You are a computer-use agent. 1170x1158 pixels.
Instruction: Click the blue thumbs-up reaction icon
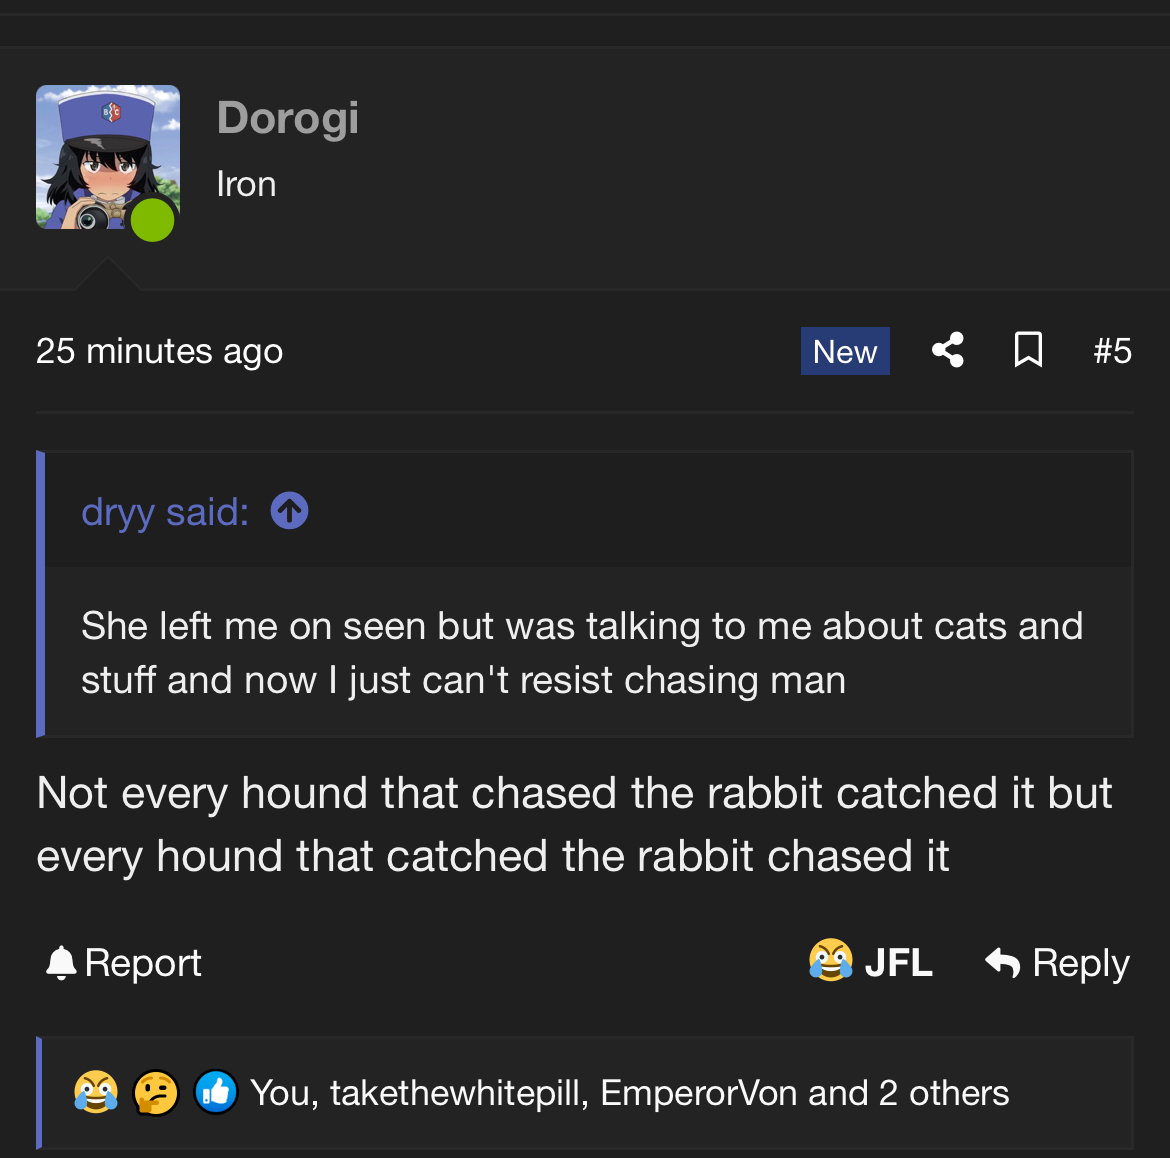(x=216, y=1092)
